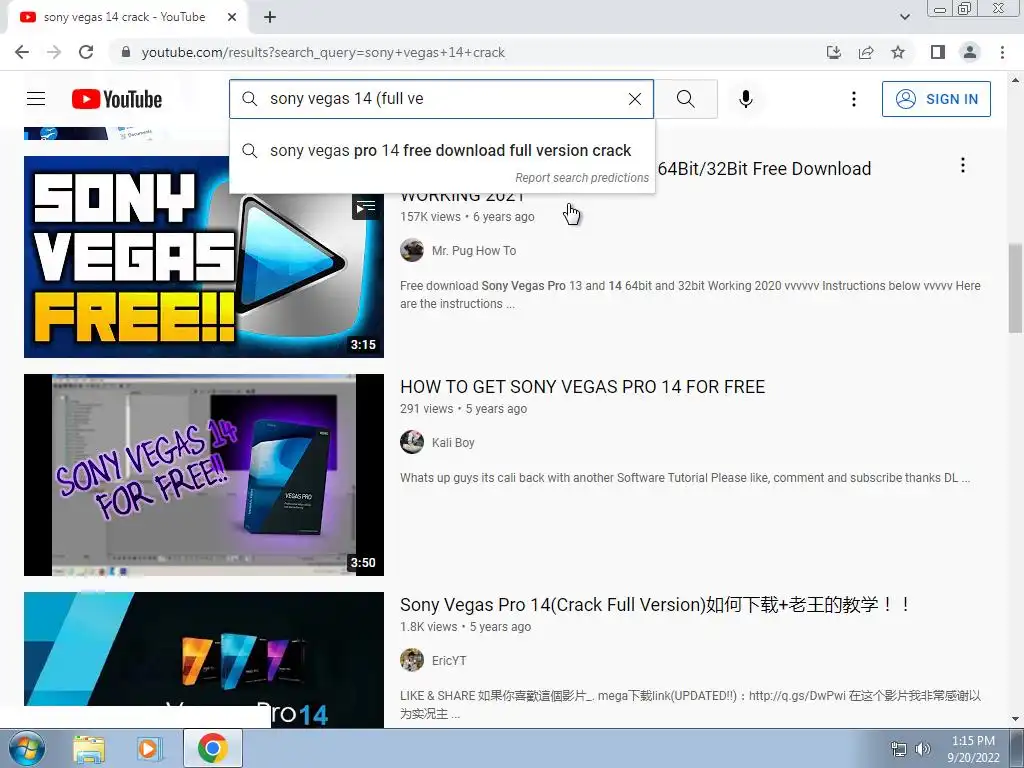1024x768 pixels.
Task: Click the lock site info icon
Action: coord(126,52)
